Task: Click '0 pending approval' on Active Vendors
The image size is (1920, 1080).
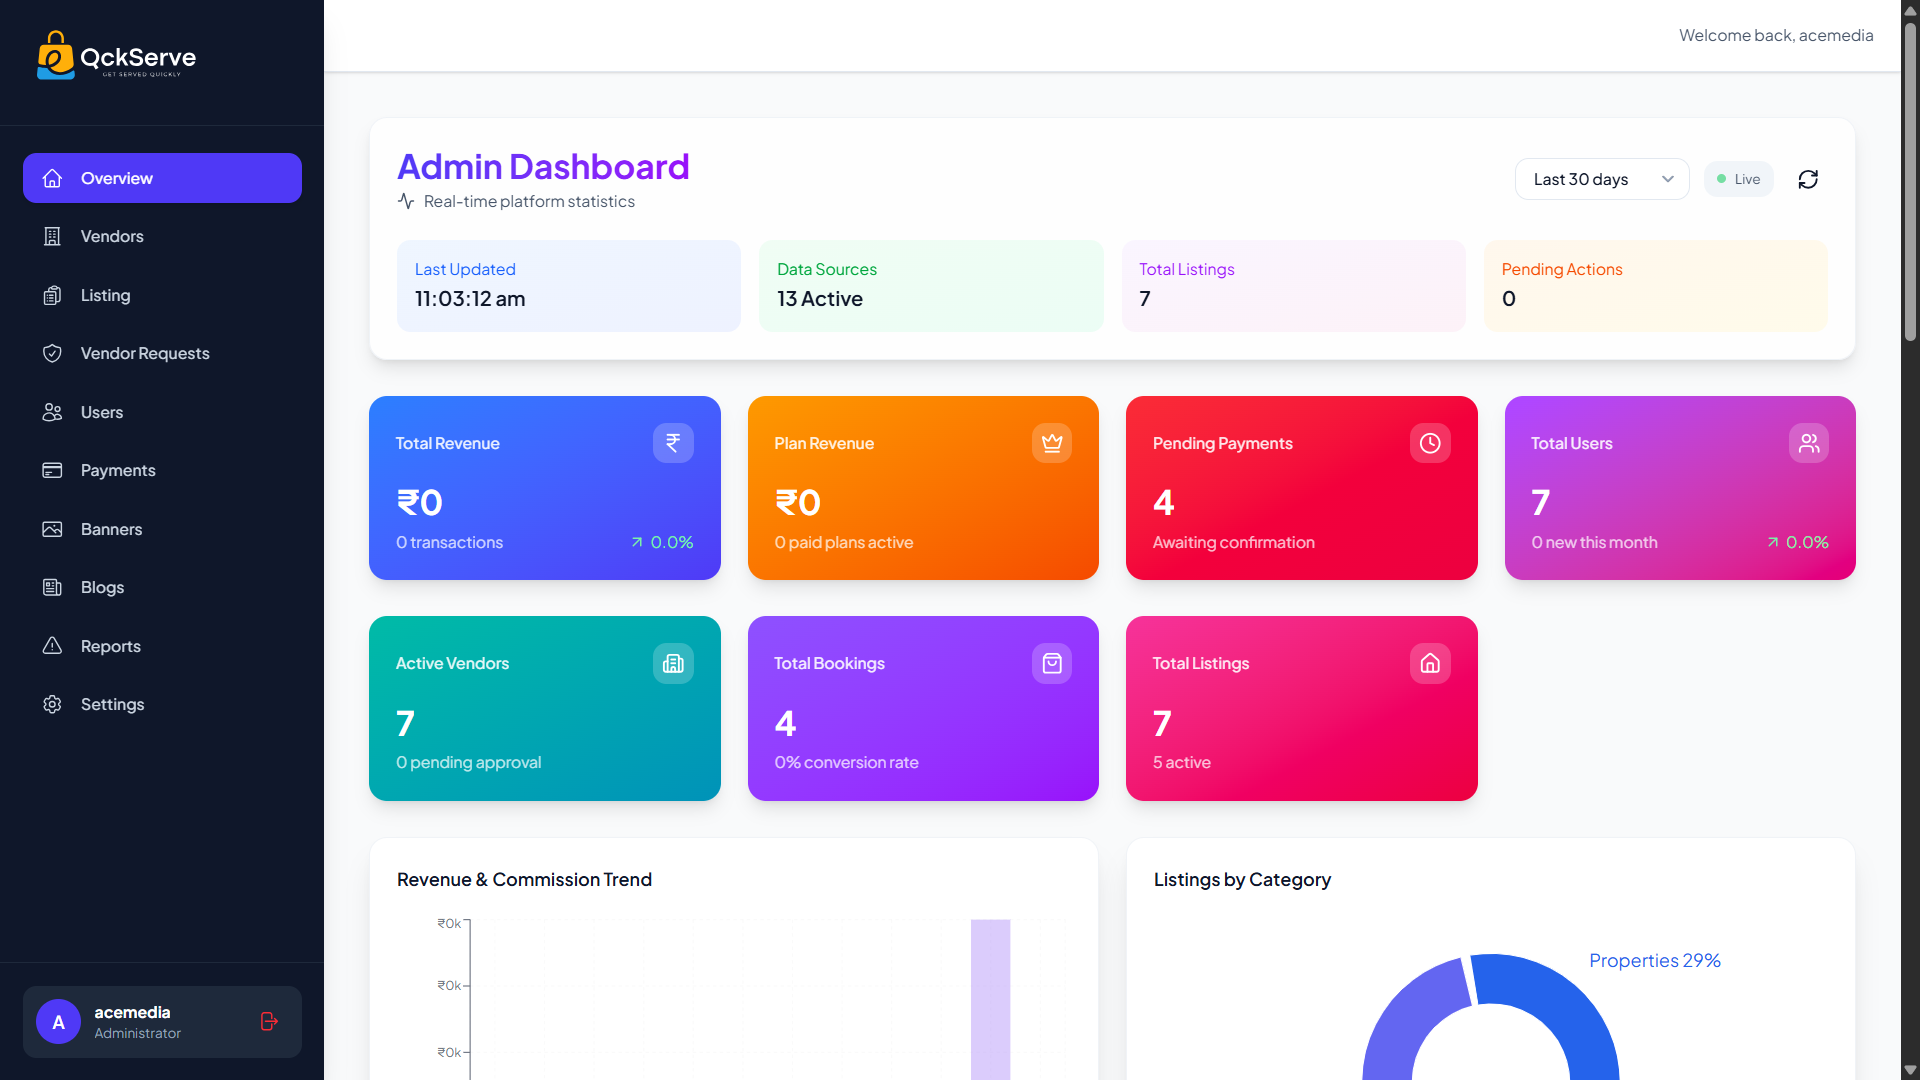Action: 468,762
